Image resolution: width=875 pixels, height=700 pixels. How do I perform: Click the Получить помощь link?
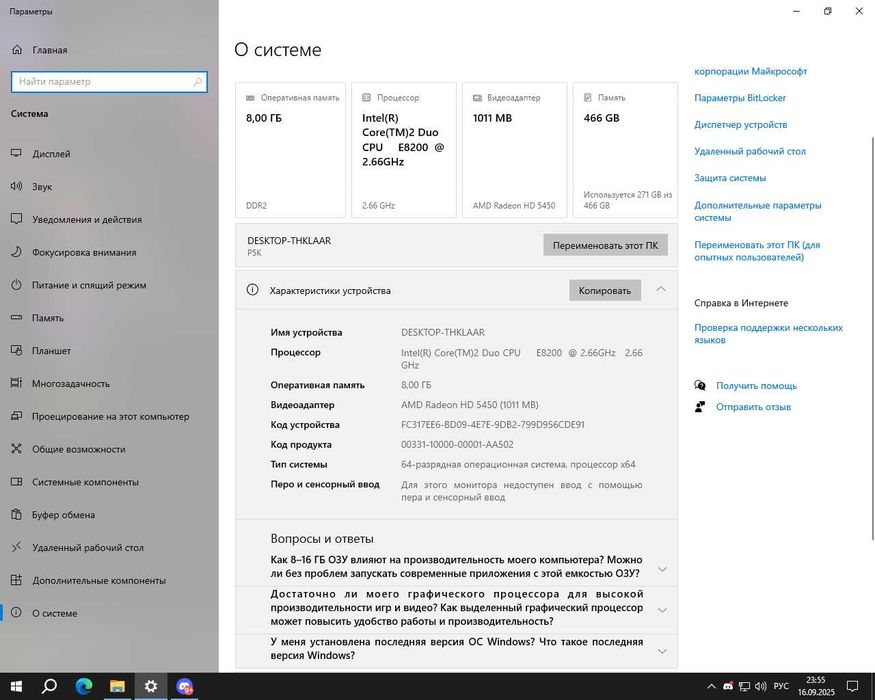pyautogui.click(x=756, y=386)
